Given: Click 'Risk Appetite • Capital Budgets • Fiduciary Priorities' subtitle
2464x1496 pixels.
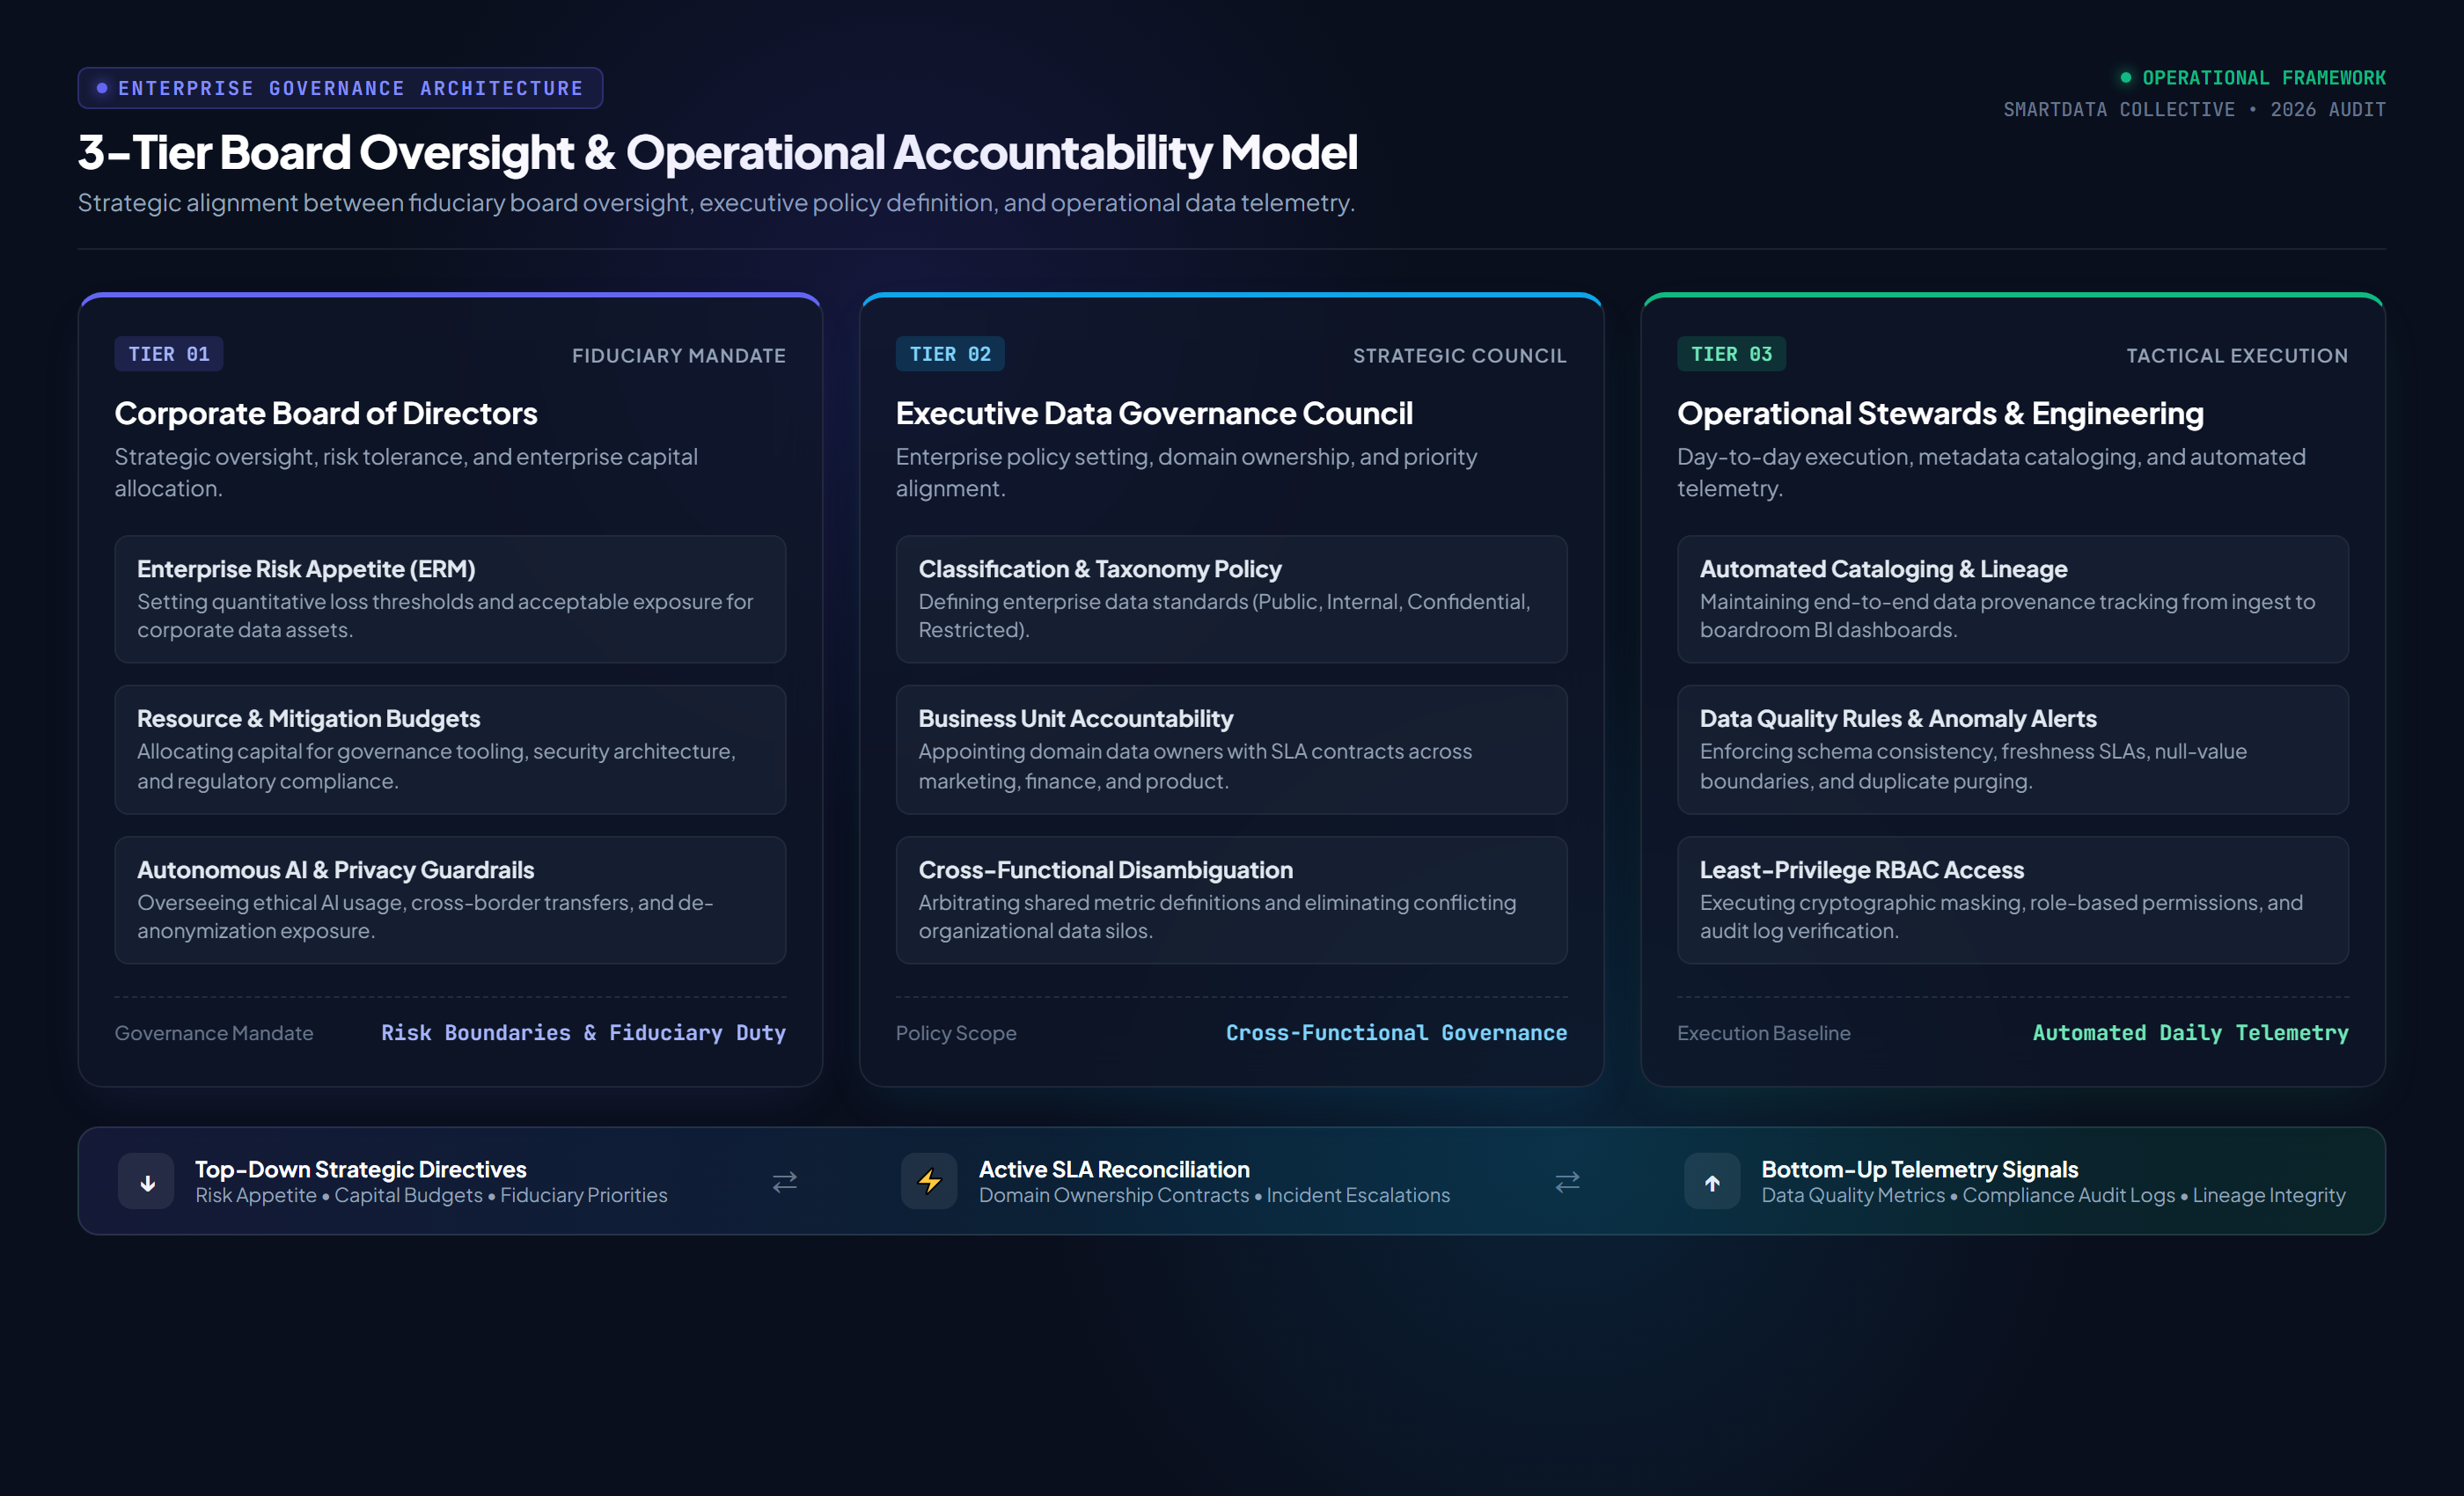Looking at the screenshot, I should [431, 1195].
